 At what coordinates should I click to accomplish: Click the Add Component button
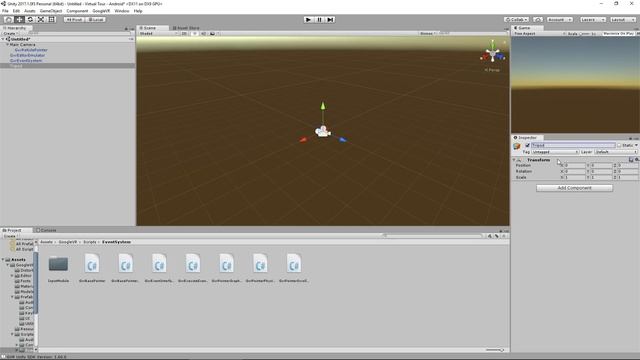[x=574, y=188]
